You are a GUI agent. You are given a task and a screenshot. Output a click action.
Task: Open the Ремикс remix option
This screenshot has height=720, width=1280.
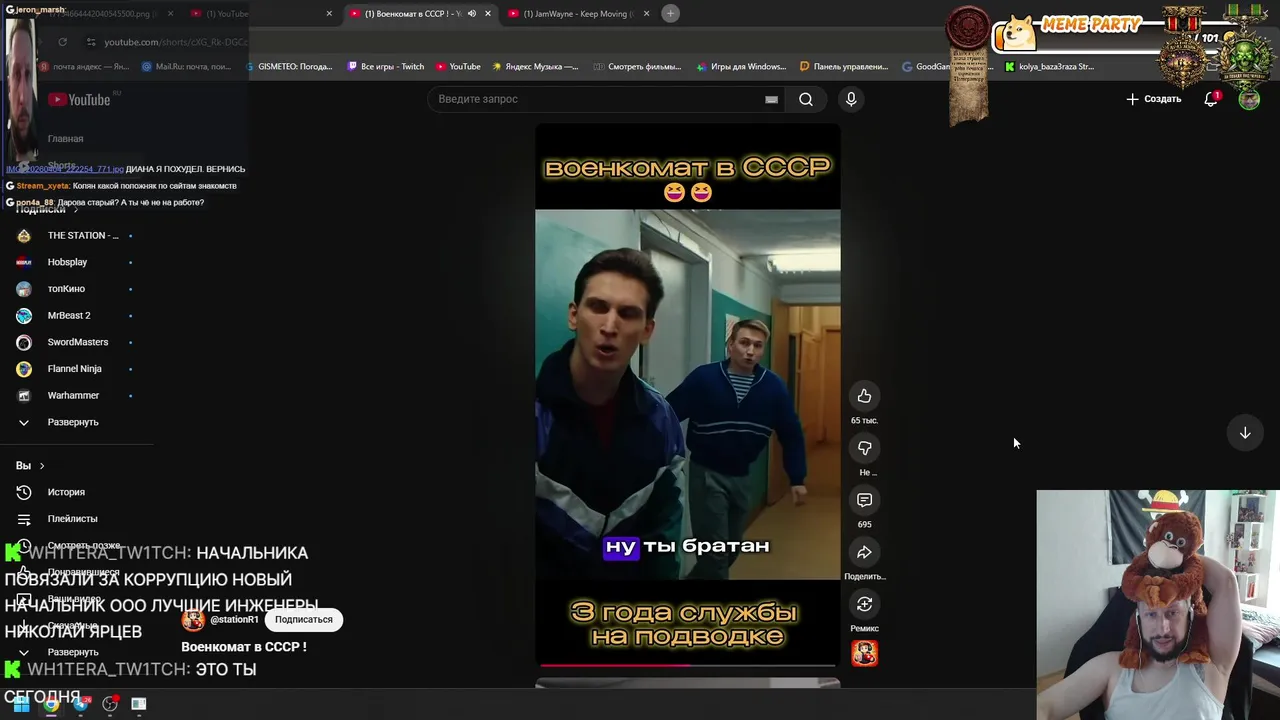click(x=864, y=604)
